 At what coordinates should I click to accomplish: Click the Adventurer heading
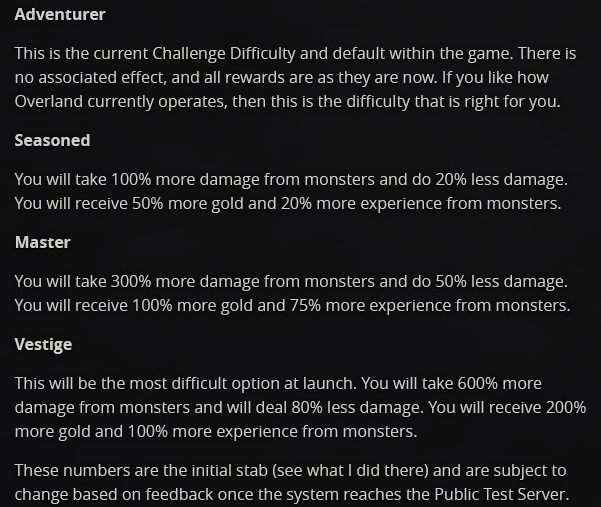pos(60,15)
